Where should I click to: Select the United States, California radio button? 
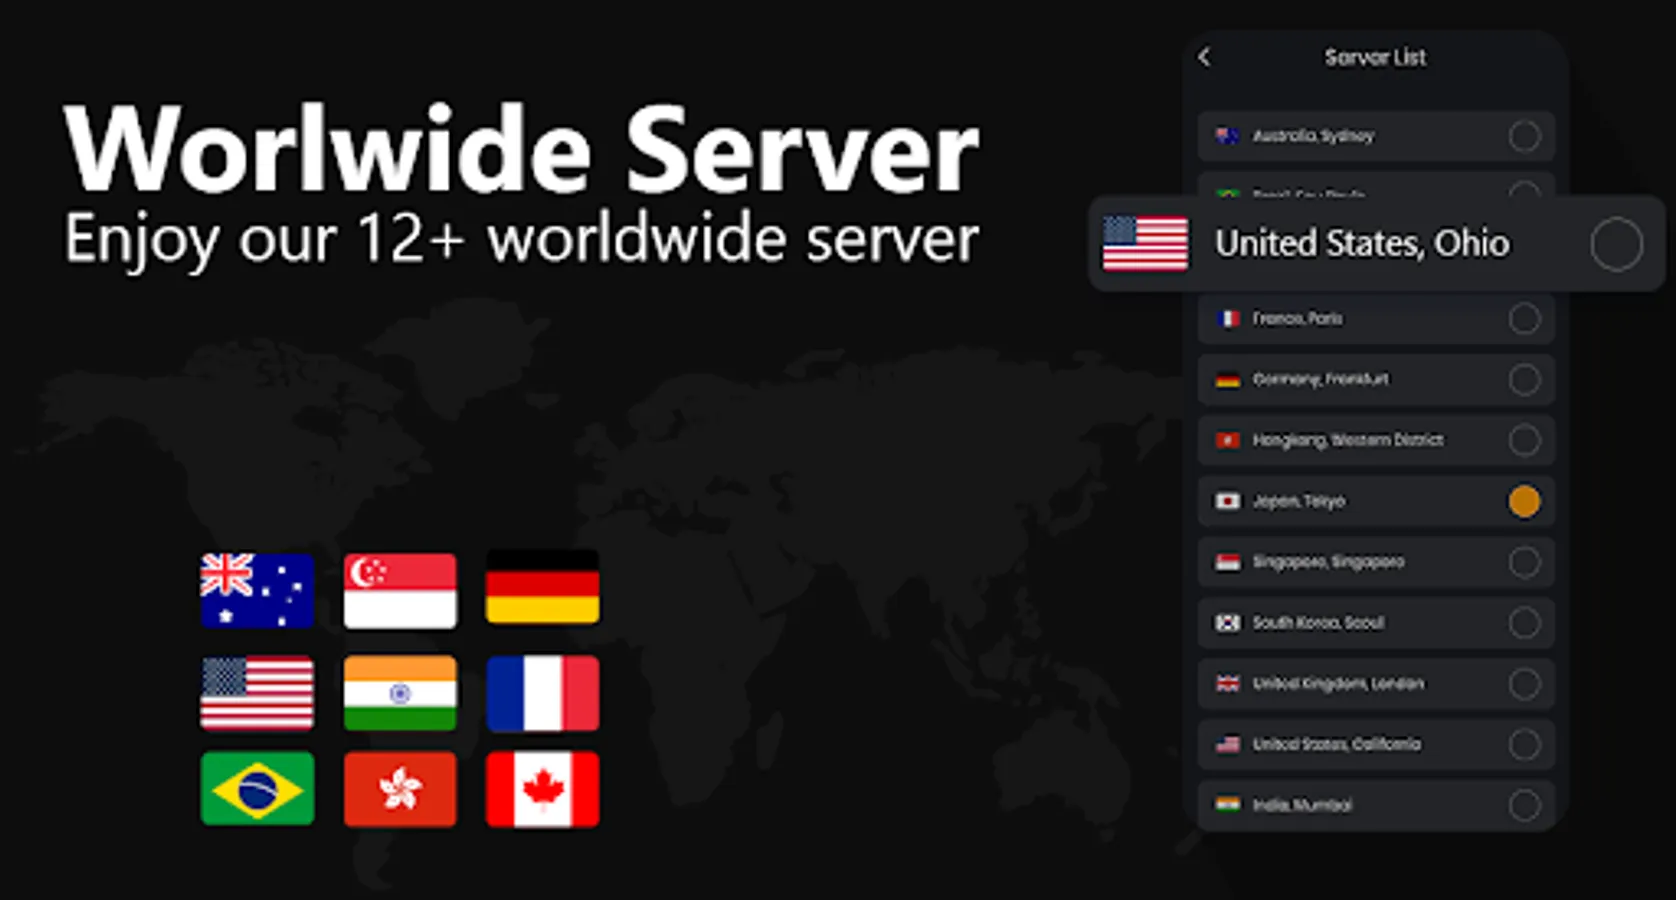coord(1524,744)
